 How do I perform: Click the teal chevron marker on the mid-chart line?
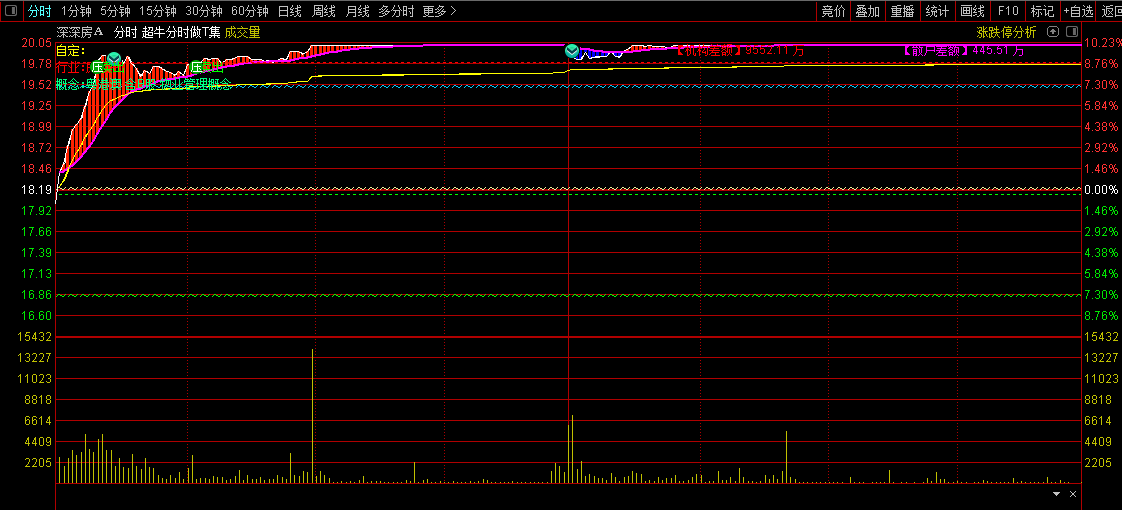pyautogui.click(x=572, y=50)
